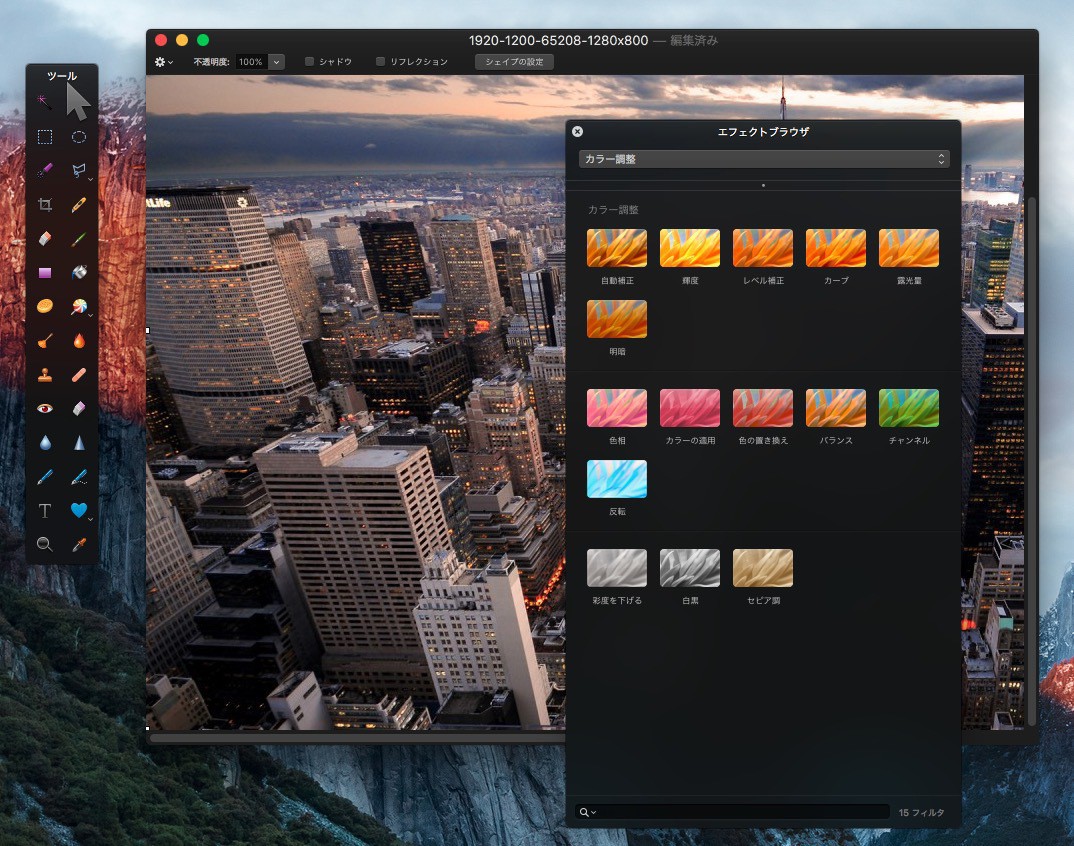This screenshot has width=1074, height=846.
Task: Open the 輝度 effect thumbnail
Action: 690,247
